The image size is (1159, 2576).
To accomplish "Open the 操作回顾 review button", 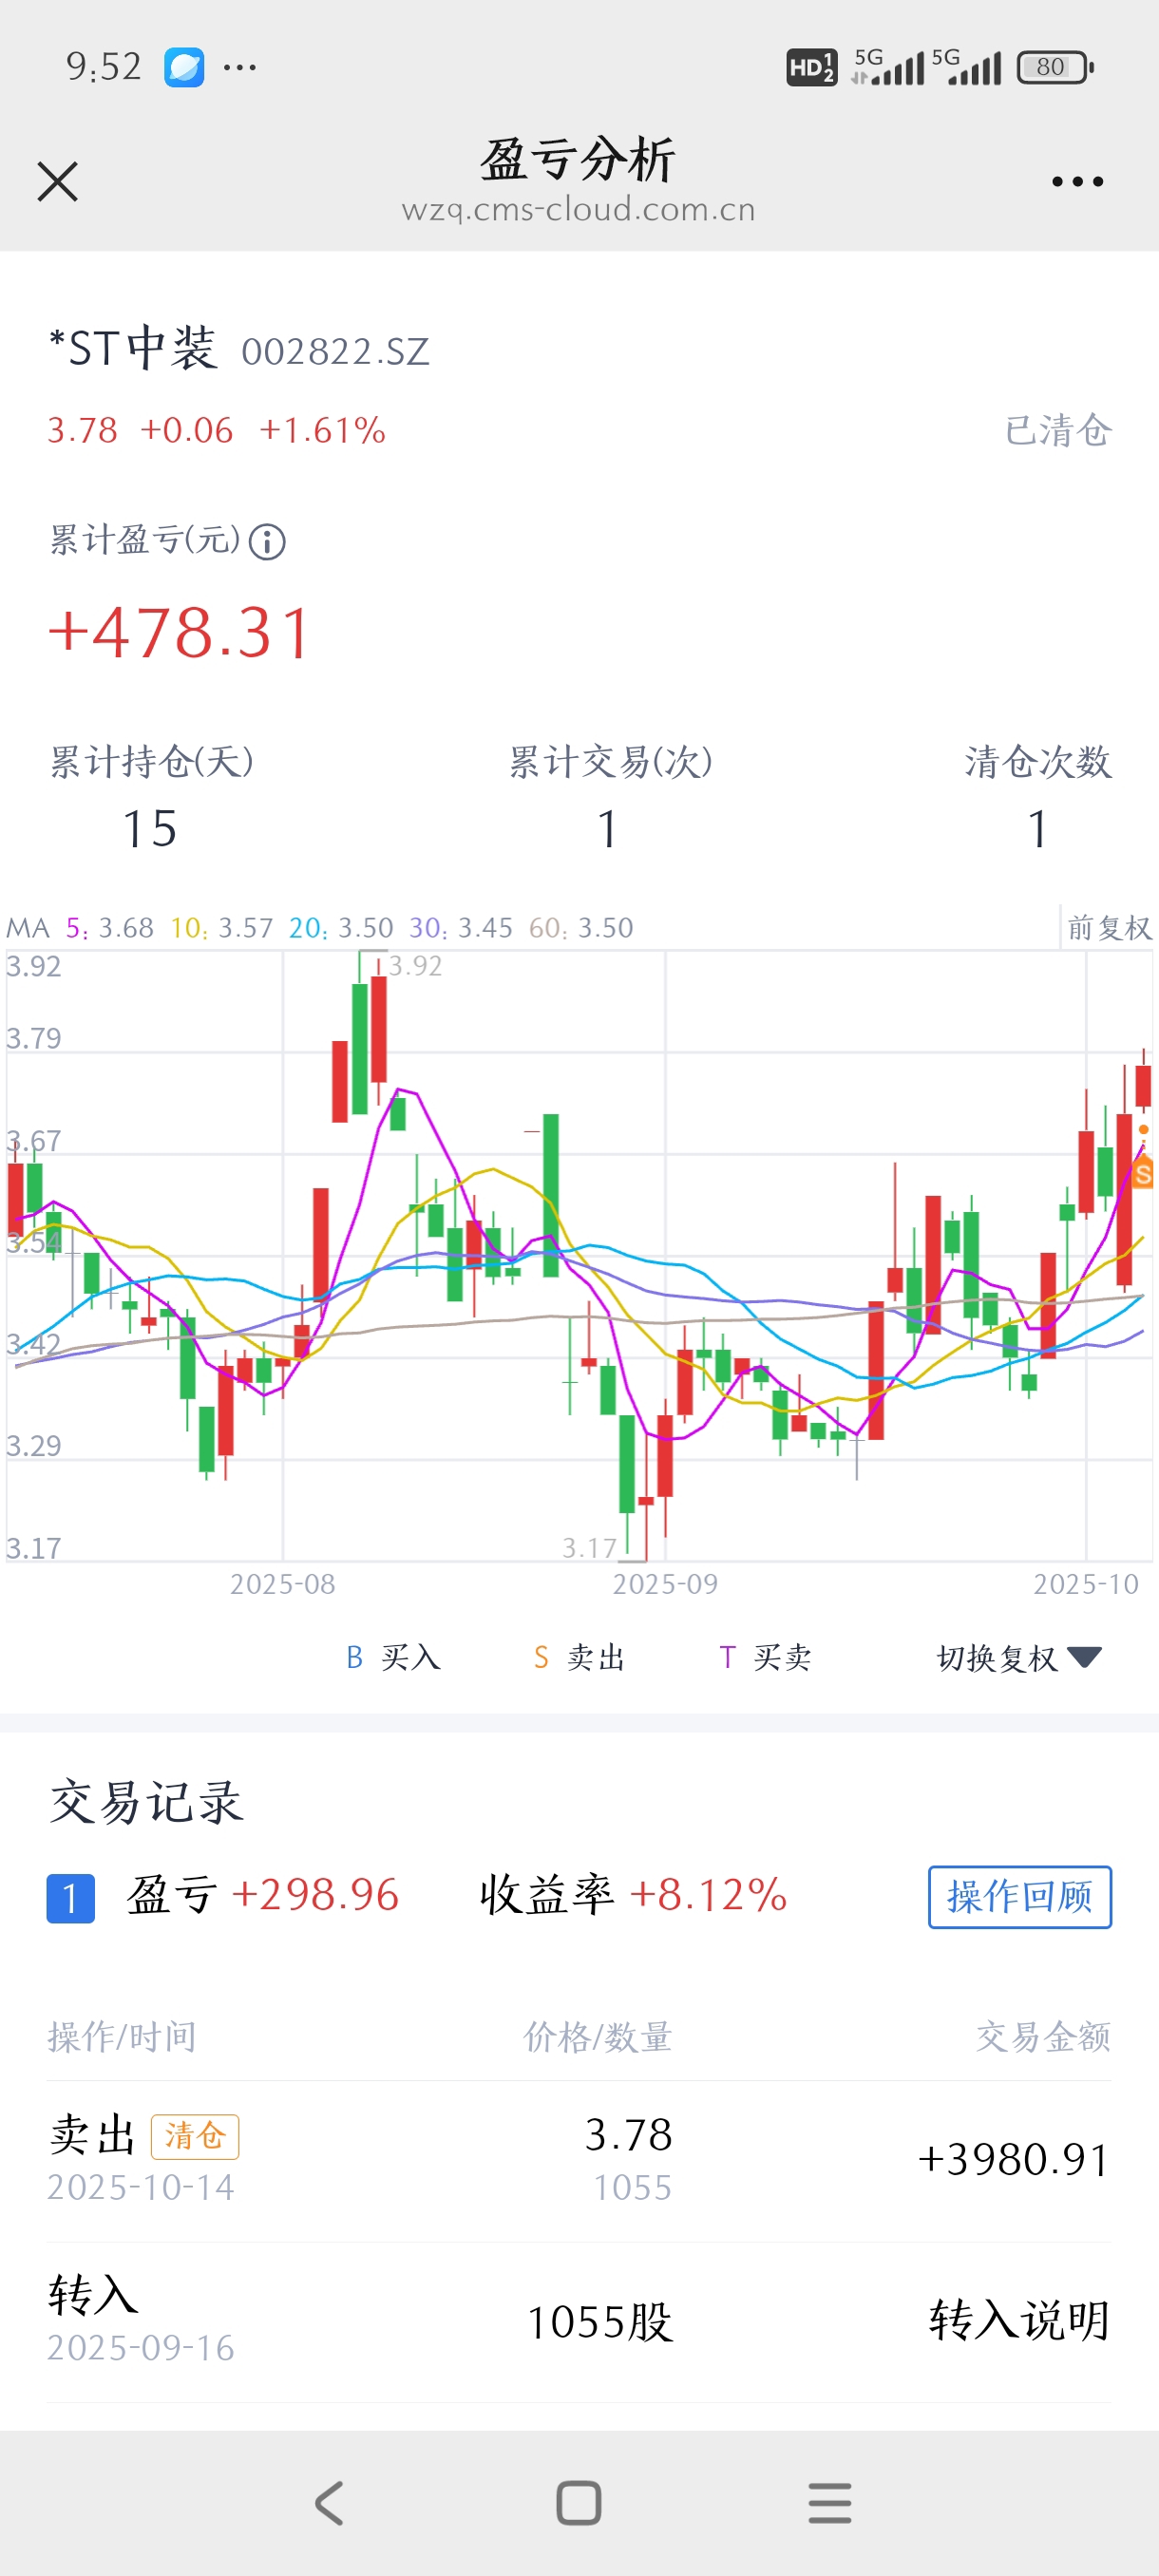I will coord(1019,1896).
